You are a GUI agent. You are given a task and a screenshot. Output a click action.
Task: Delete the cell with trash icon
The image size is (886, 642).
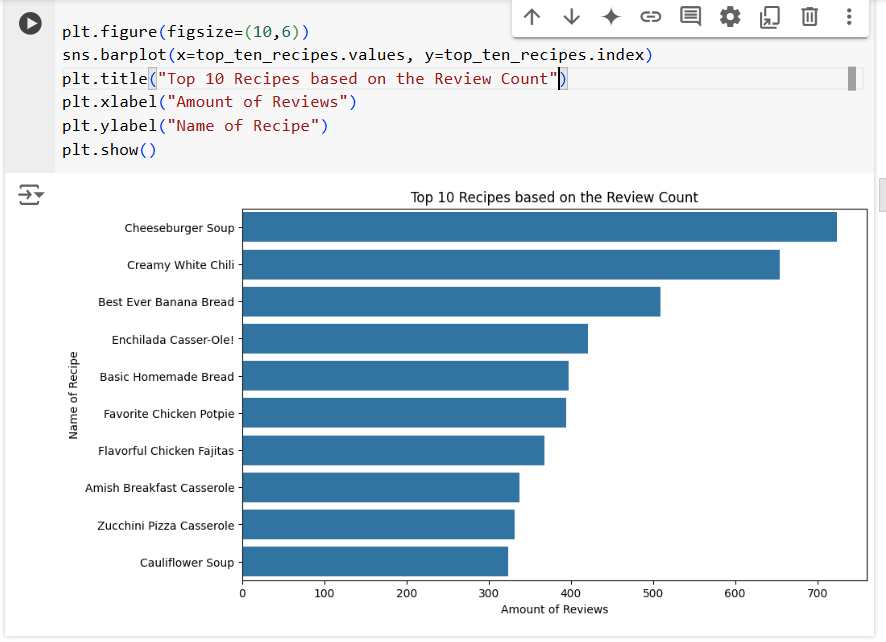(x=809, y=16)
